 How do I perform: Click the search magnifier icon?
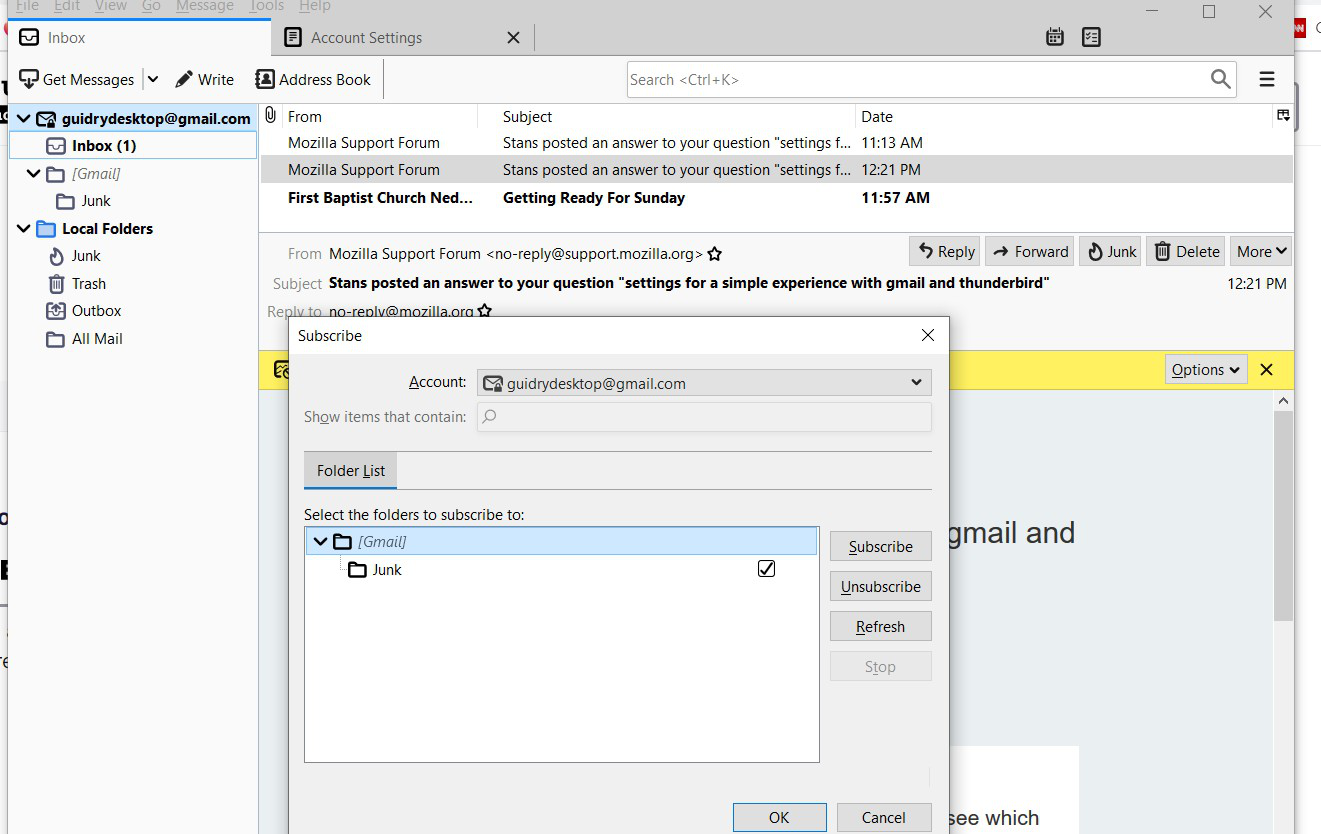[x=1220, y=79]
